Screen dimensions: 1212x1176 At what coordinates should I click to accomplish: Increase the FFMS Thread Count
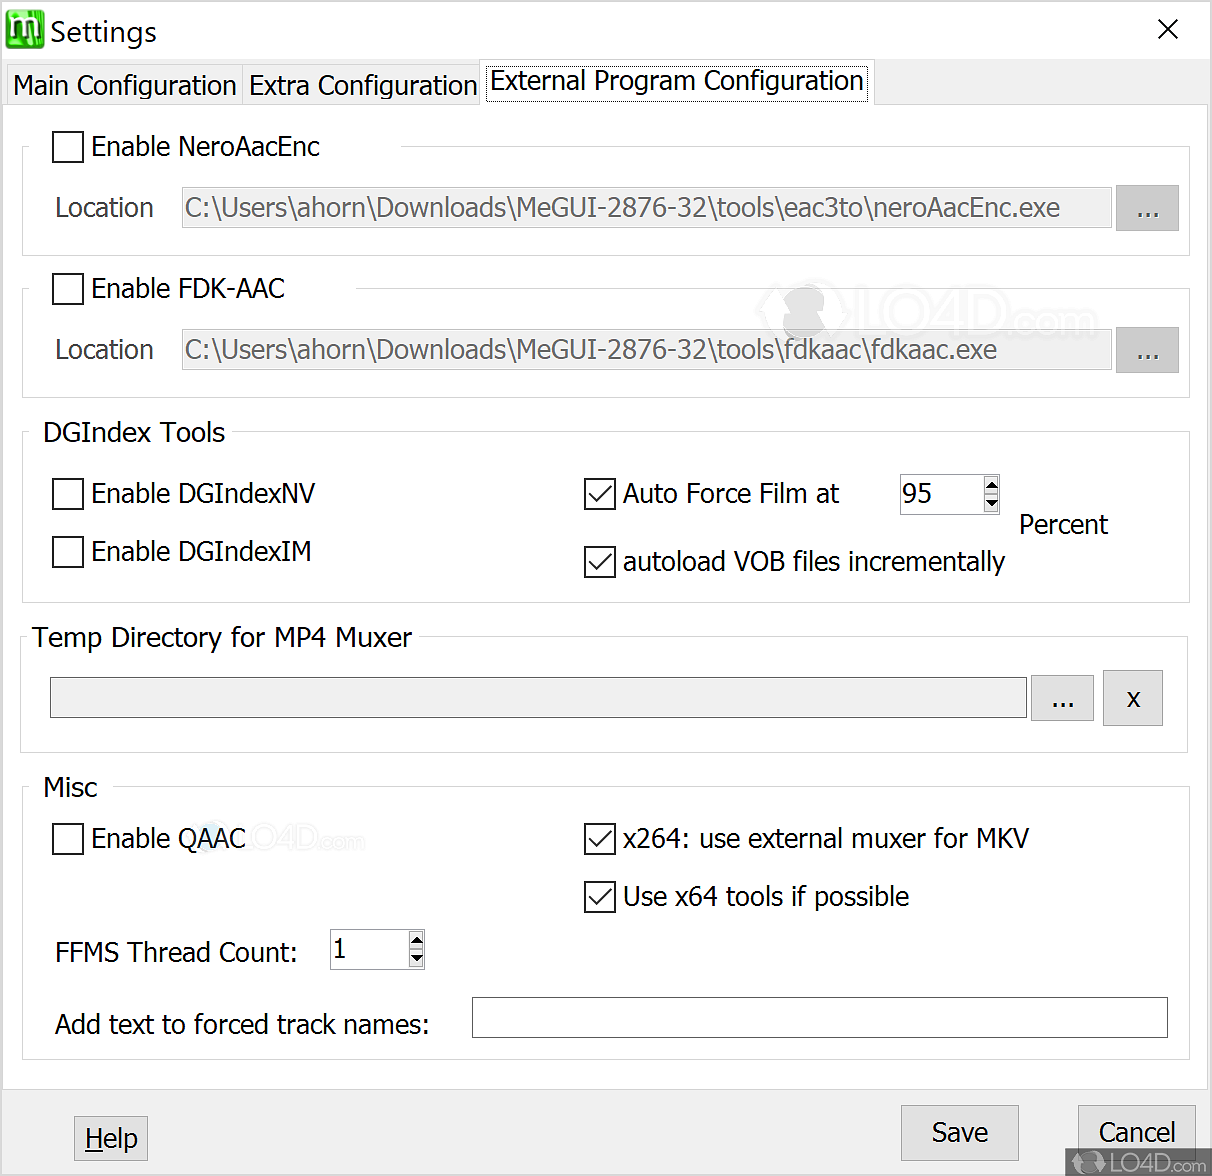[x=416, y=941]
